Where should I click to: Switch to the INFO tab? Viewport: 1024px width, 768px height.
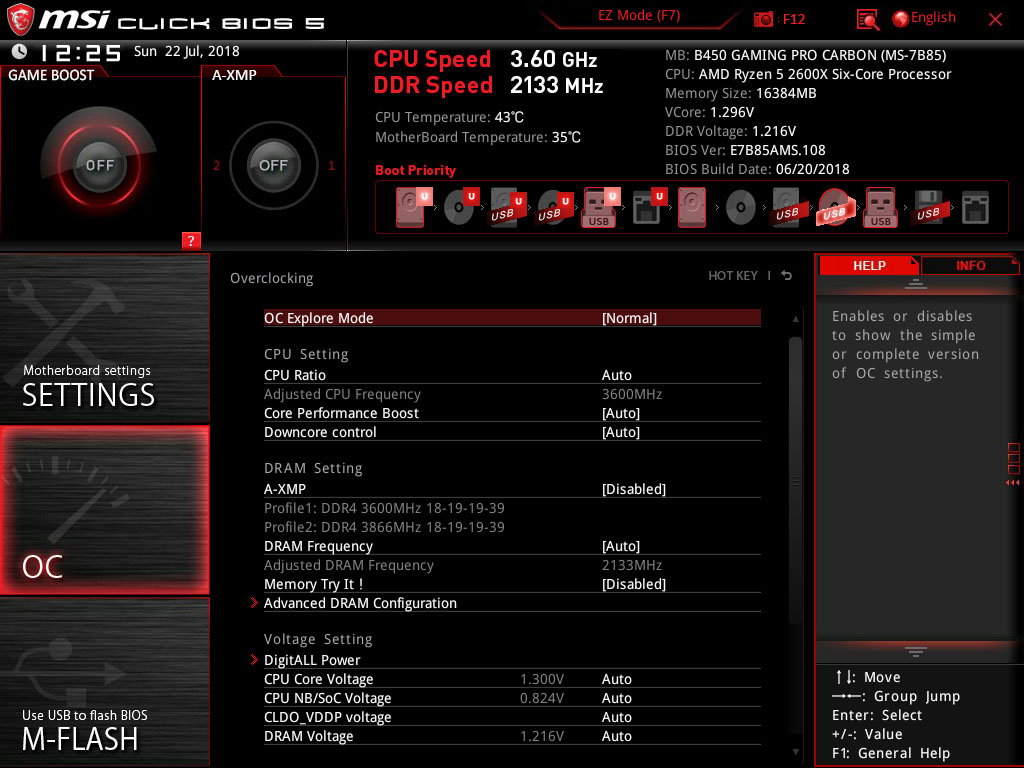[969, 265]
